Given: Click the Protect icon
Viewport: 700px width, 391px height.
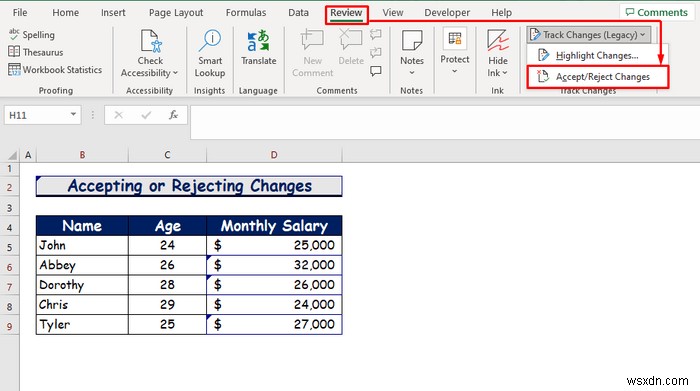Looking at the screenshot, I should pyautogui.click(x=454, y=39).
